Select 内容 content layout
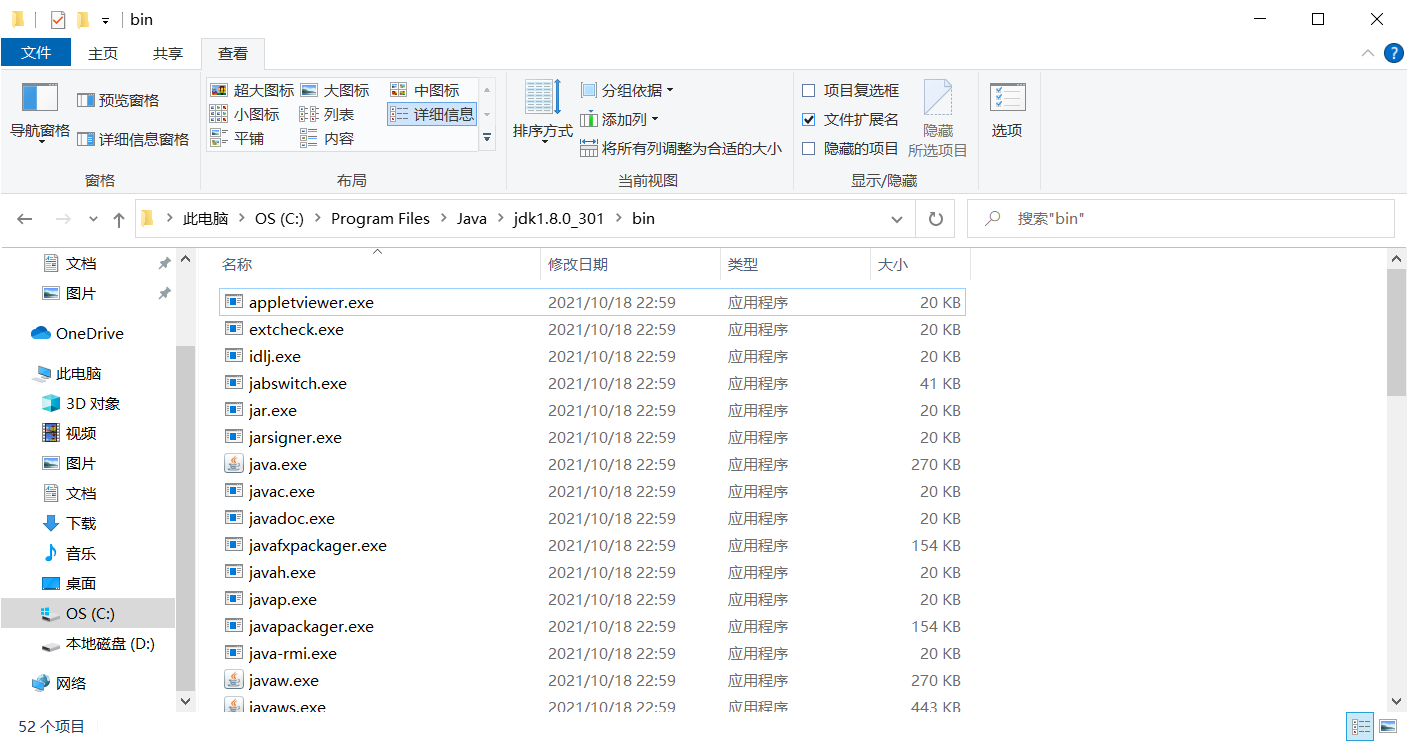Viewport: 1408px width, 742px height. (327, 138)
